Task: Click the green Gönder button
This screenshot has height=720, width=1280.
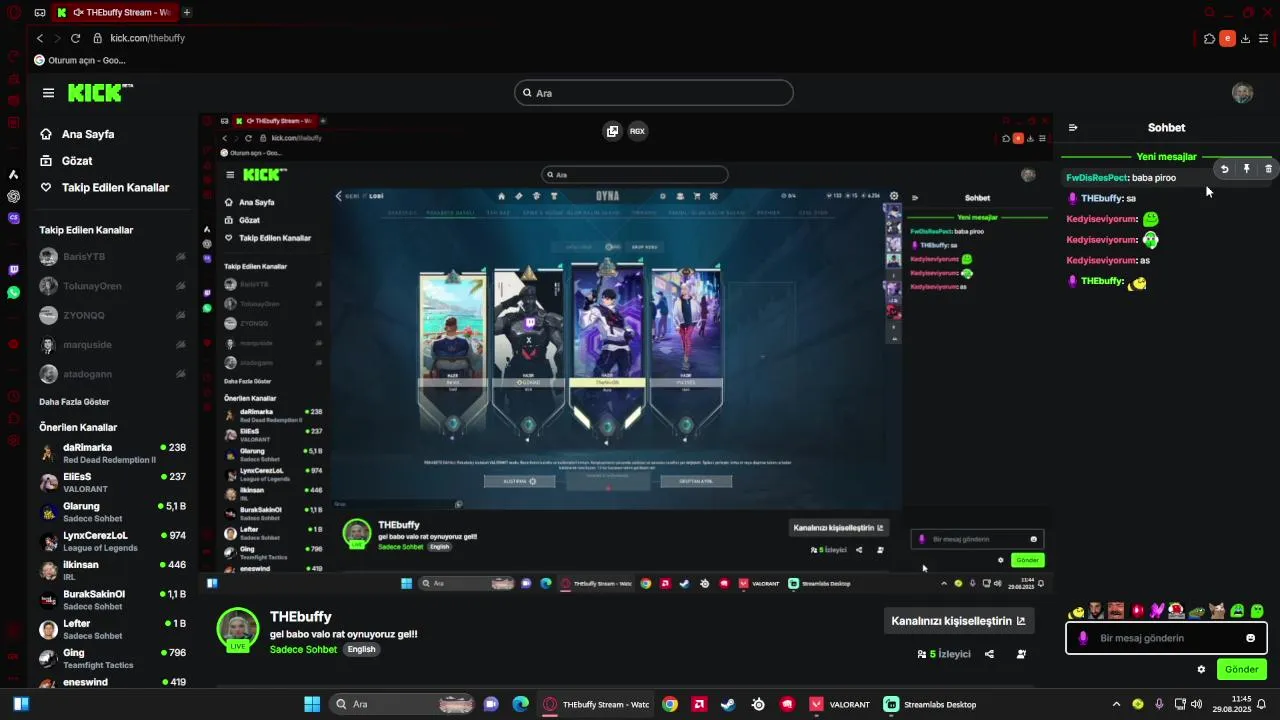Action: (x=1241, y=669)
